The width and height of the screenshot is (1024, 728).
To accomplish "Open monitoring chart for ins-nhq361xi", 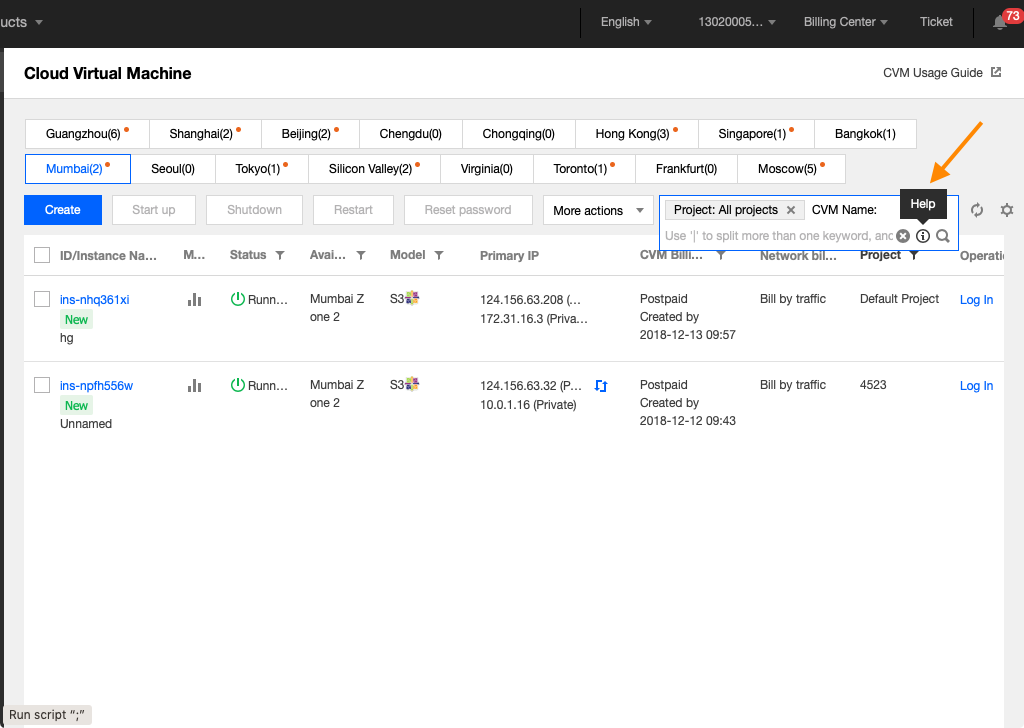I will click(194, 300).
